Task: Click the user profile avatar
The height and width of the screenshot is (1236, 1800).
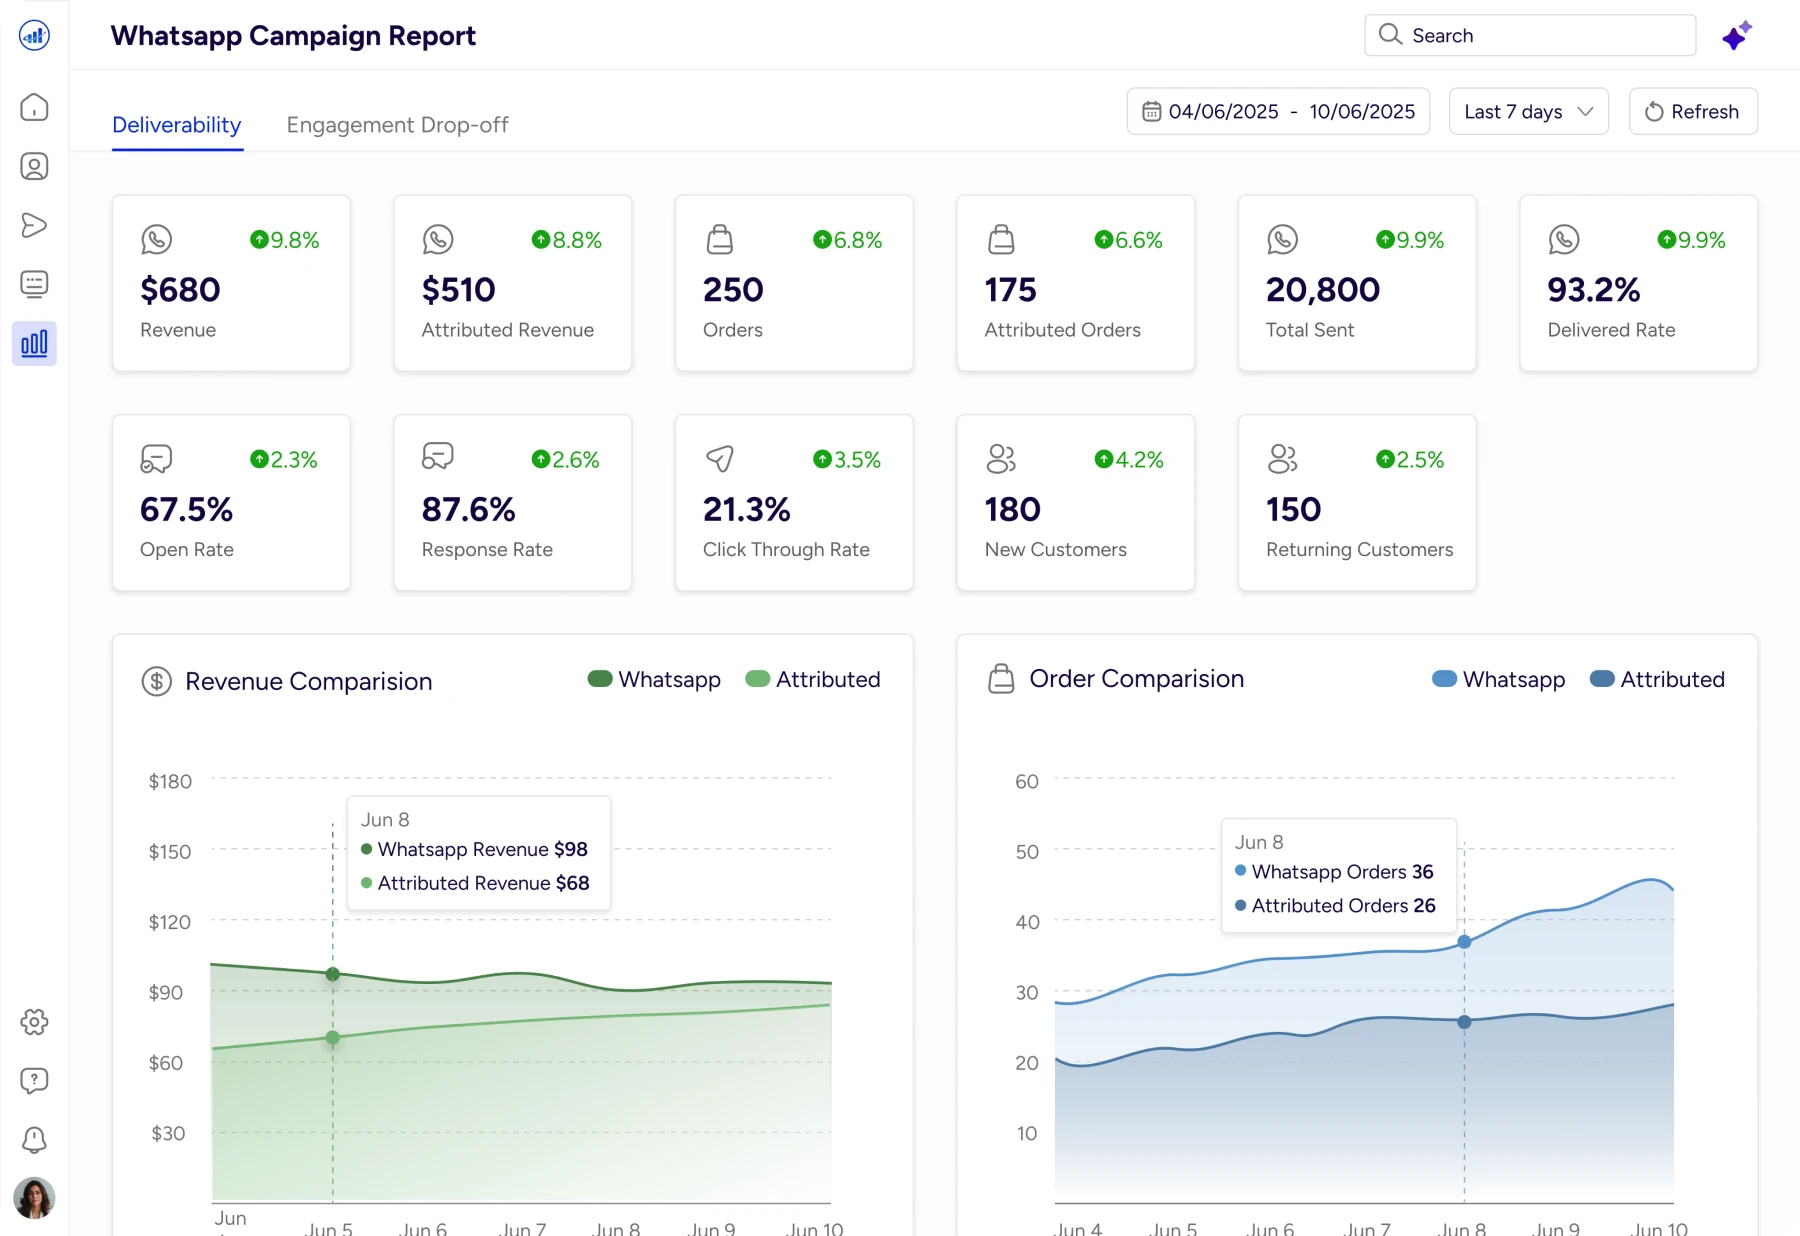Action: (x=34, y=1198)
